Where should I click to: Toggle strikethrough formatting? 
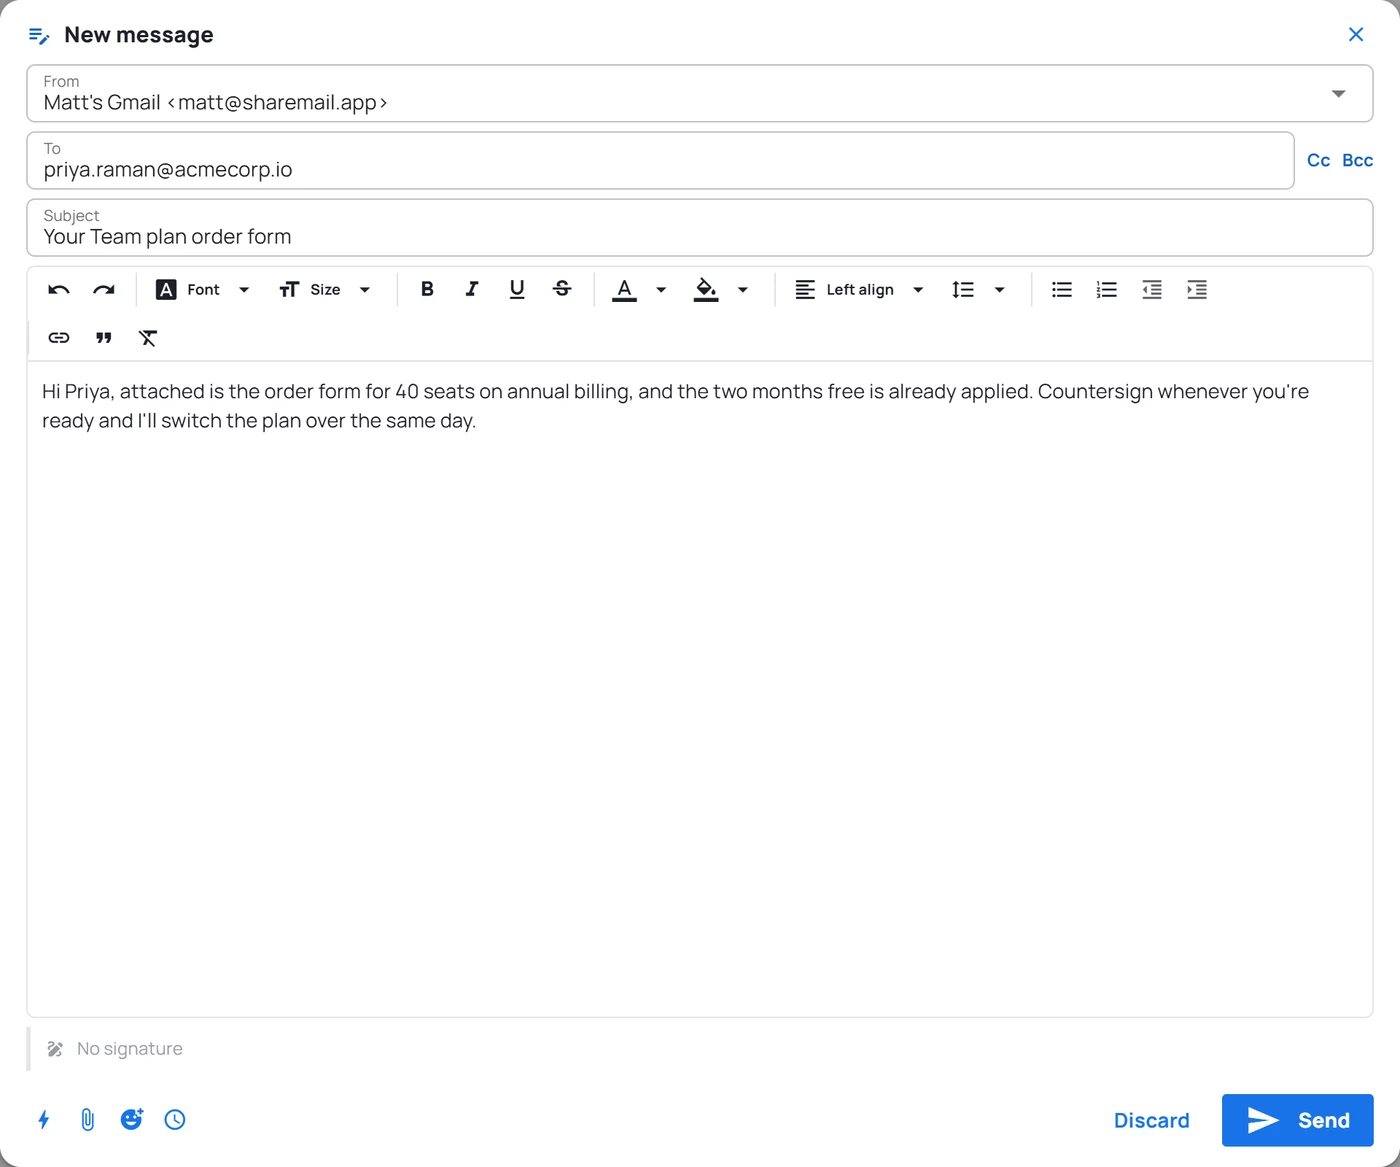click(x=562, y=289)
